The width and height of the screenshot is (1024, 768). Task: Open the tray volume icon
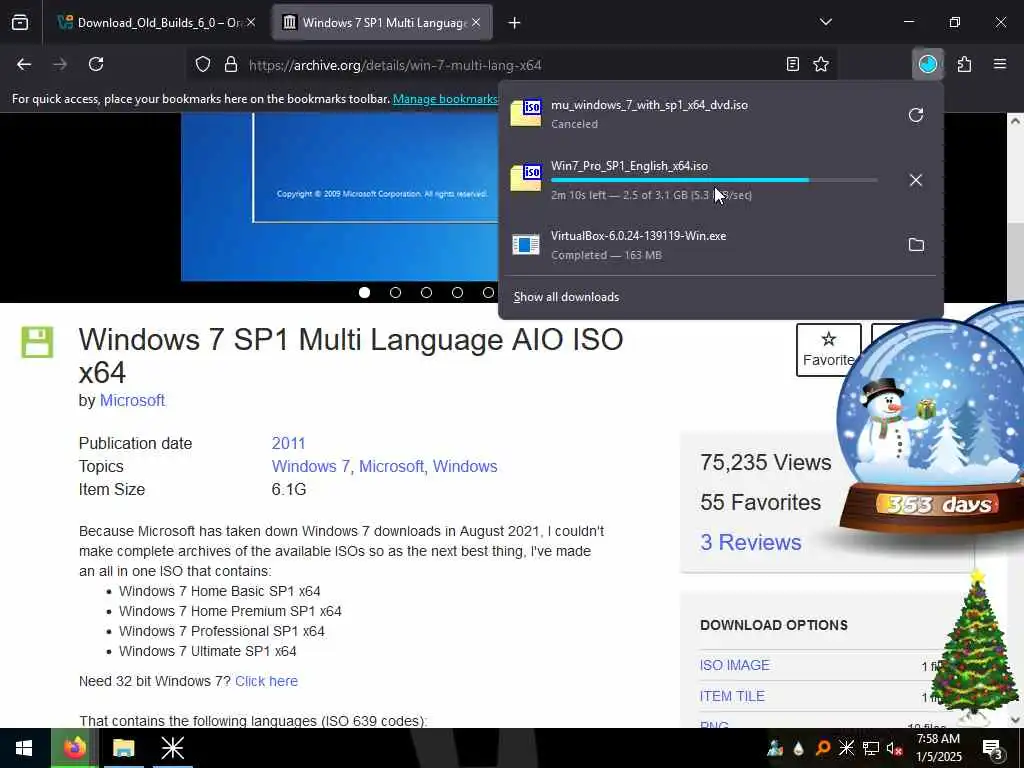tap(894, 748)
